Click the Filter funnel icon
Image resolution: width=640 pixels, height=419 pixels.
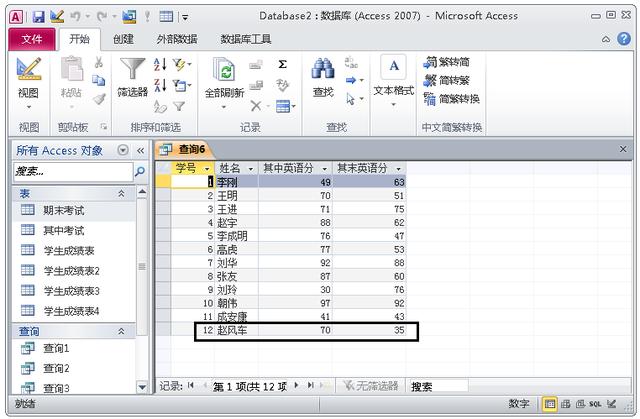132,69
